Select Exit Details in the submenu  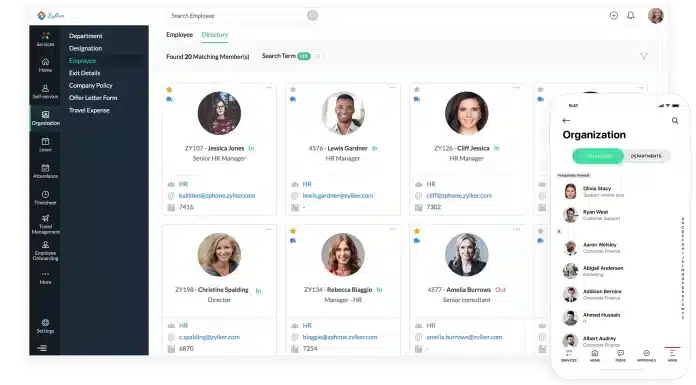[84, 73]
